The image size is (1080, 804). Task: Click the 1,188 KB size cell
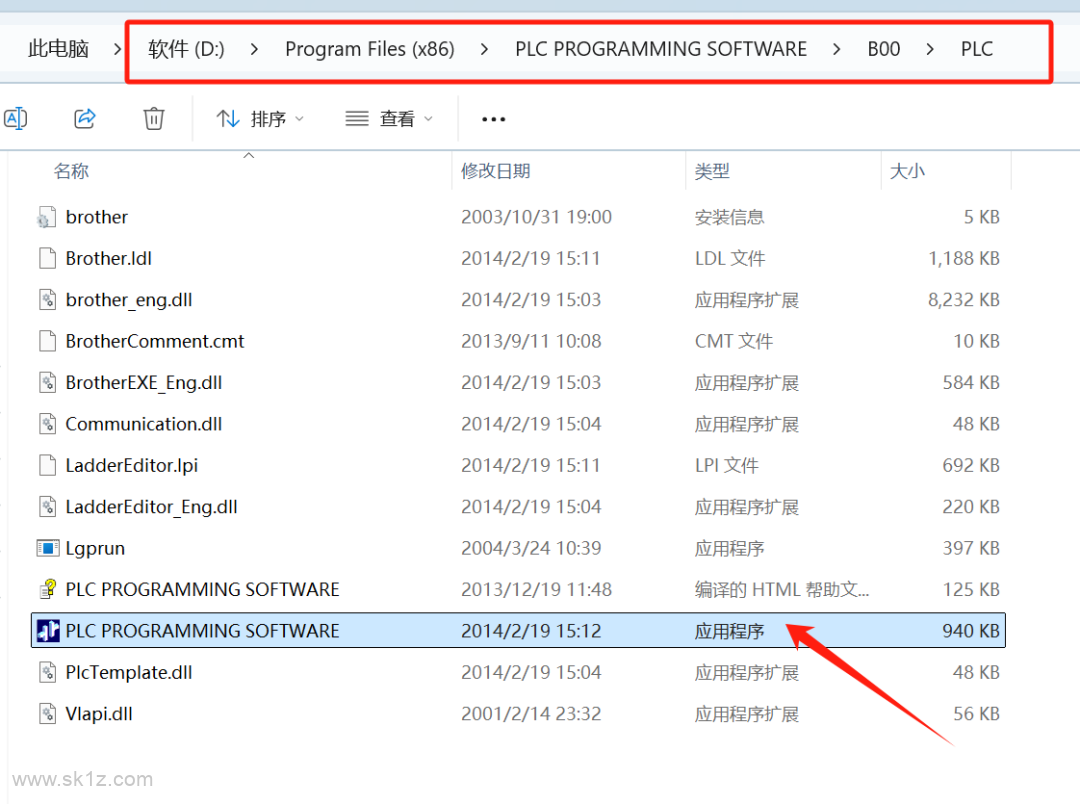pos(964,258)
